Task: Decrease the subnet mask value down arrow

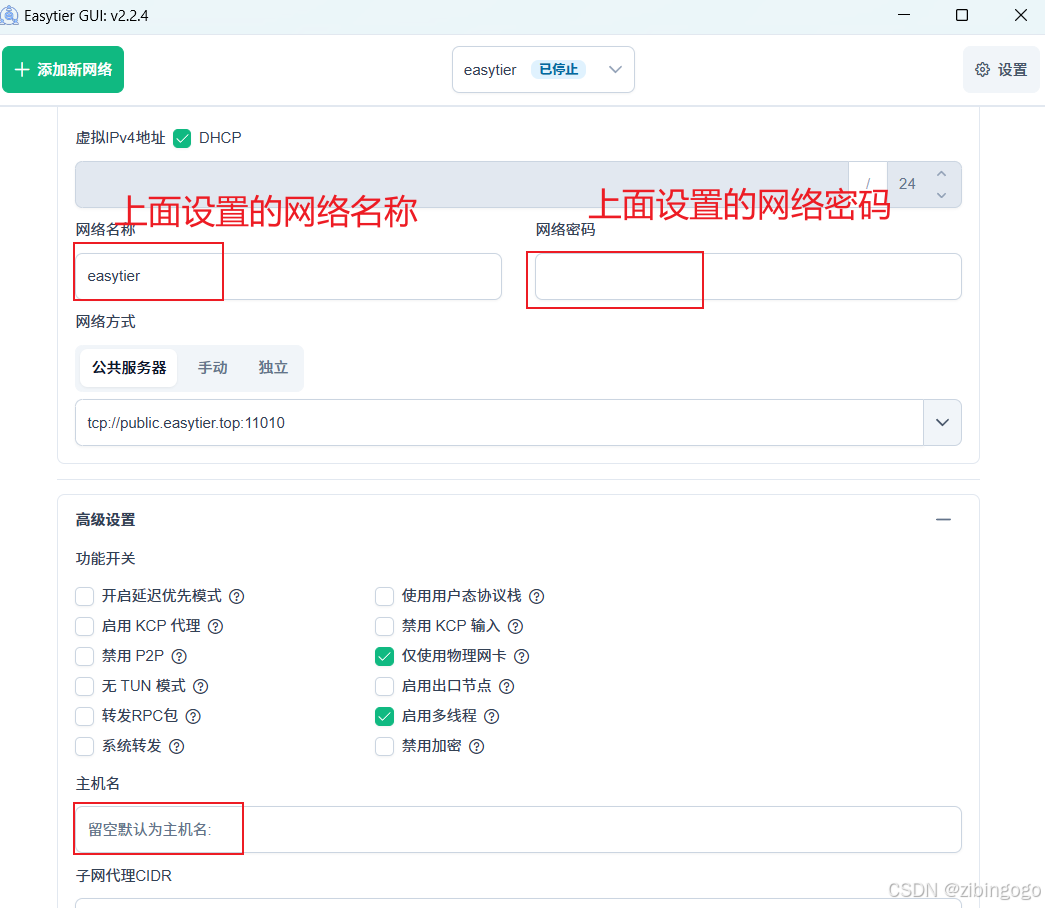Action: pyautogui.click(x=941, y=195)
